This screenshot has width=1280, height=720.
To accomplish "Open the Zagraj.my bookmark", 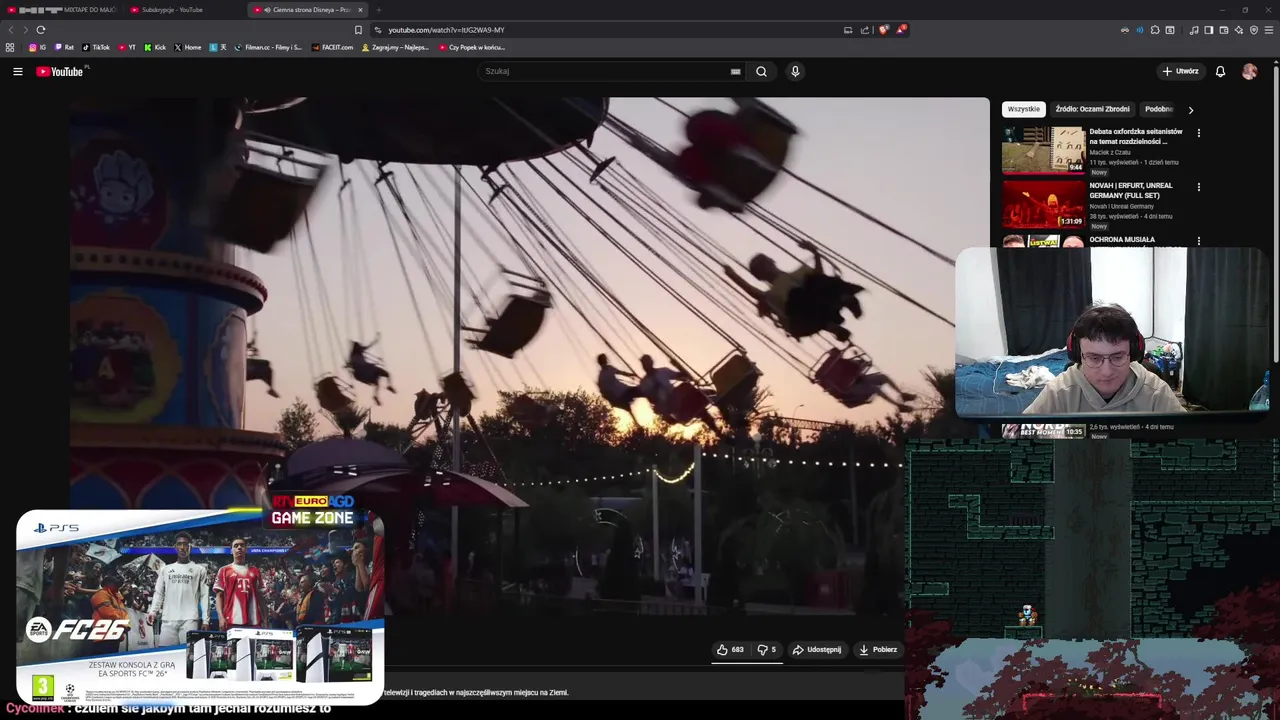I will click(x=395, y=47).
